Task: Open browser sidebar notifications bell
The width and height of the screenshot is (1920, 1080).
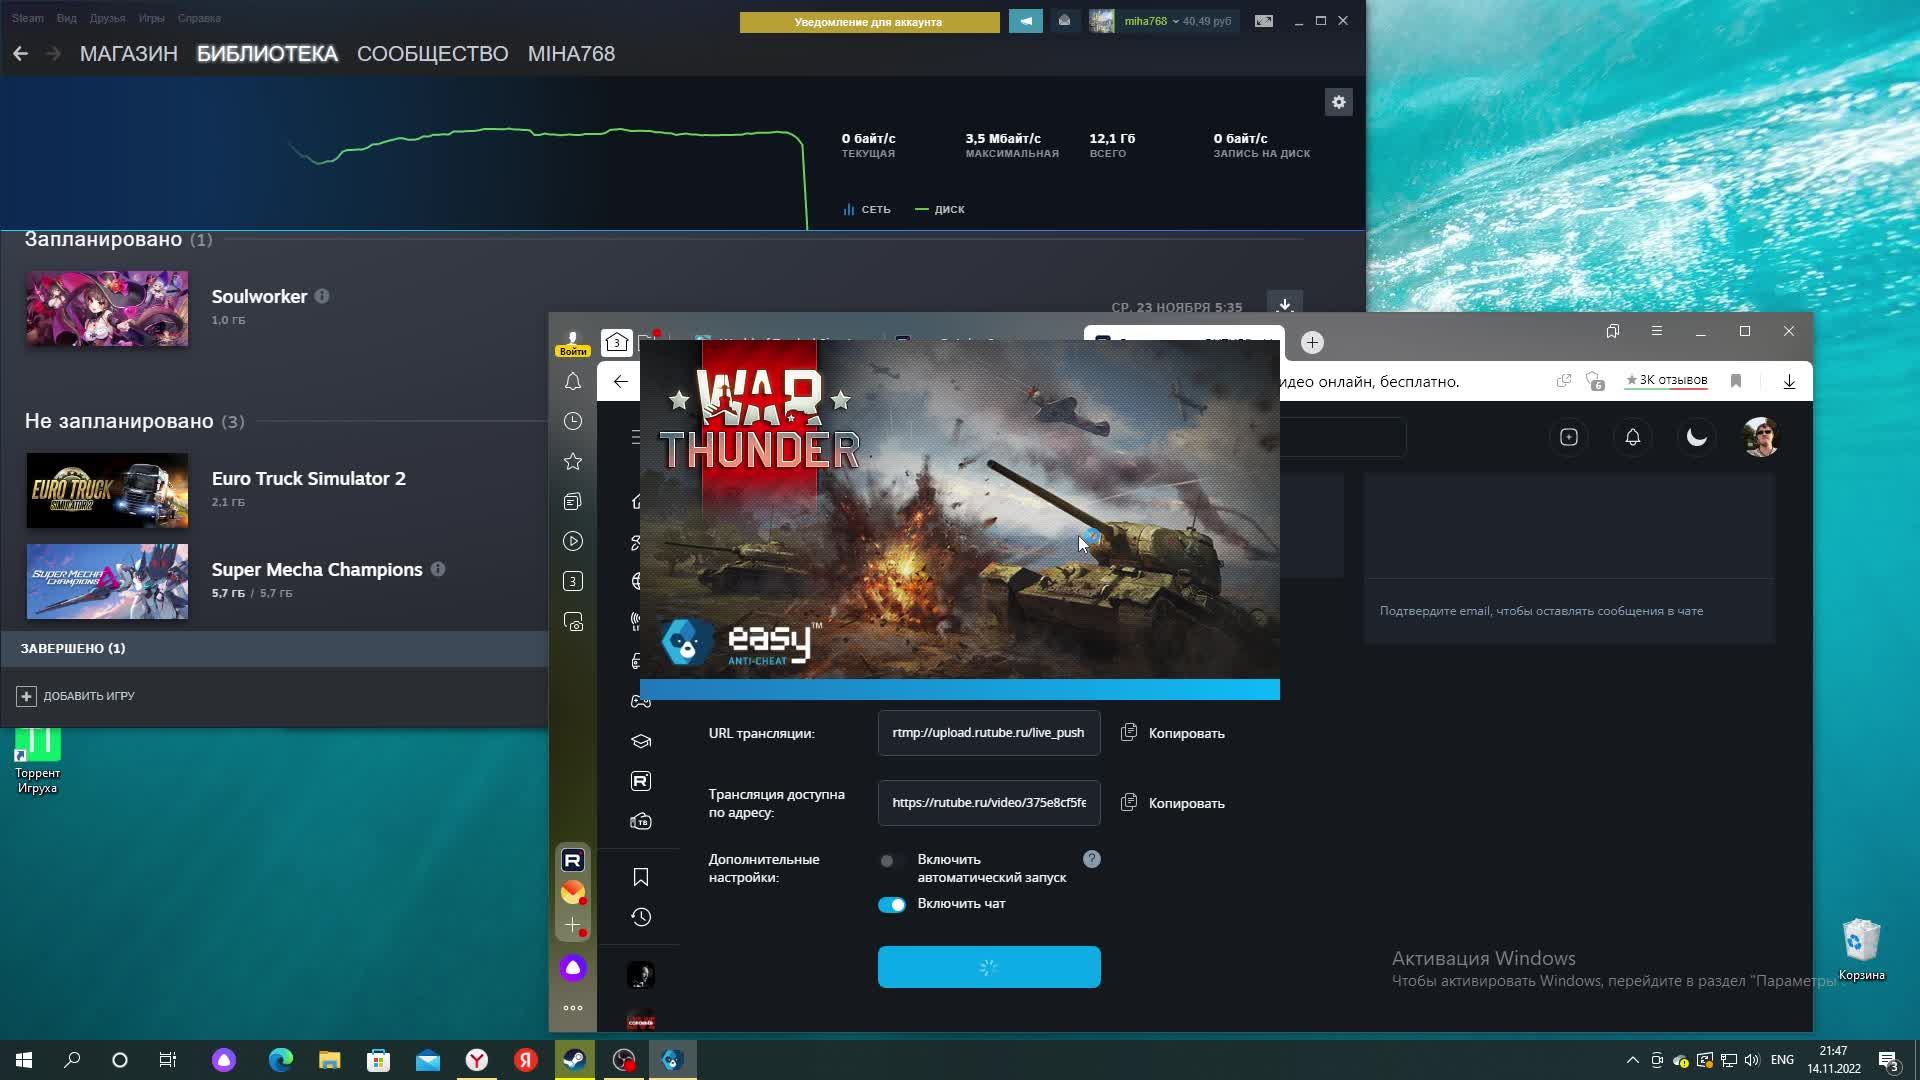Action: [x=573, y=382]
